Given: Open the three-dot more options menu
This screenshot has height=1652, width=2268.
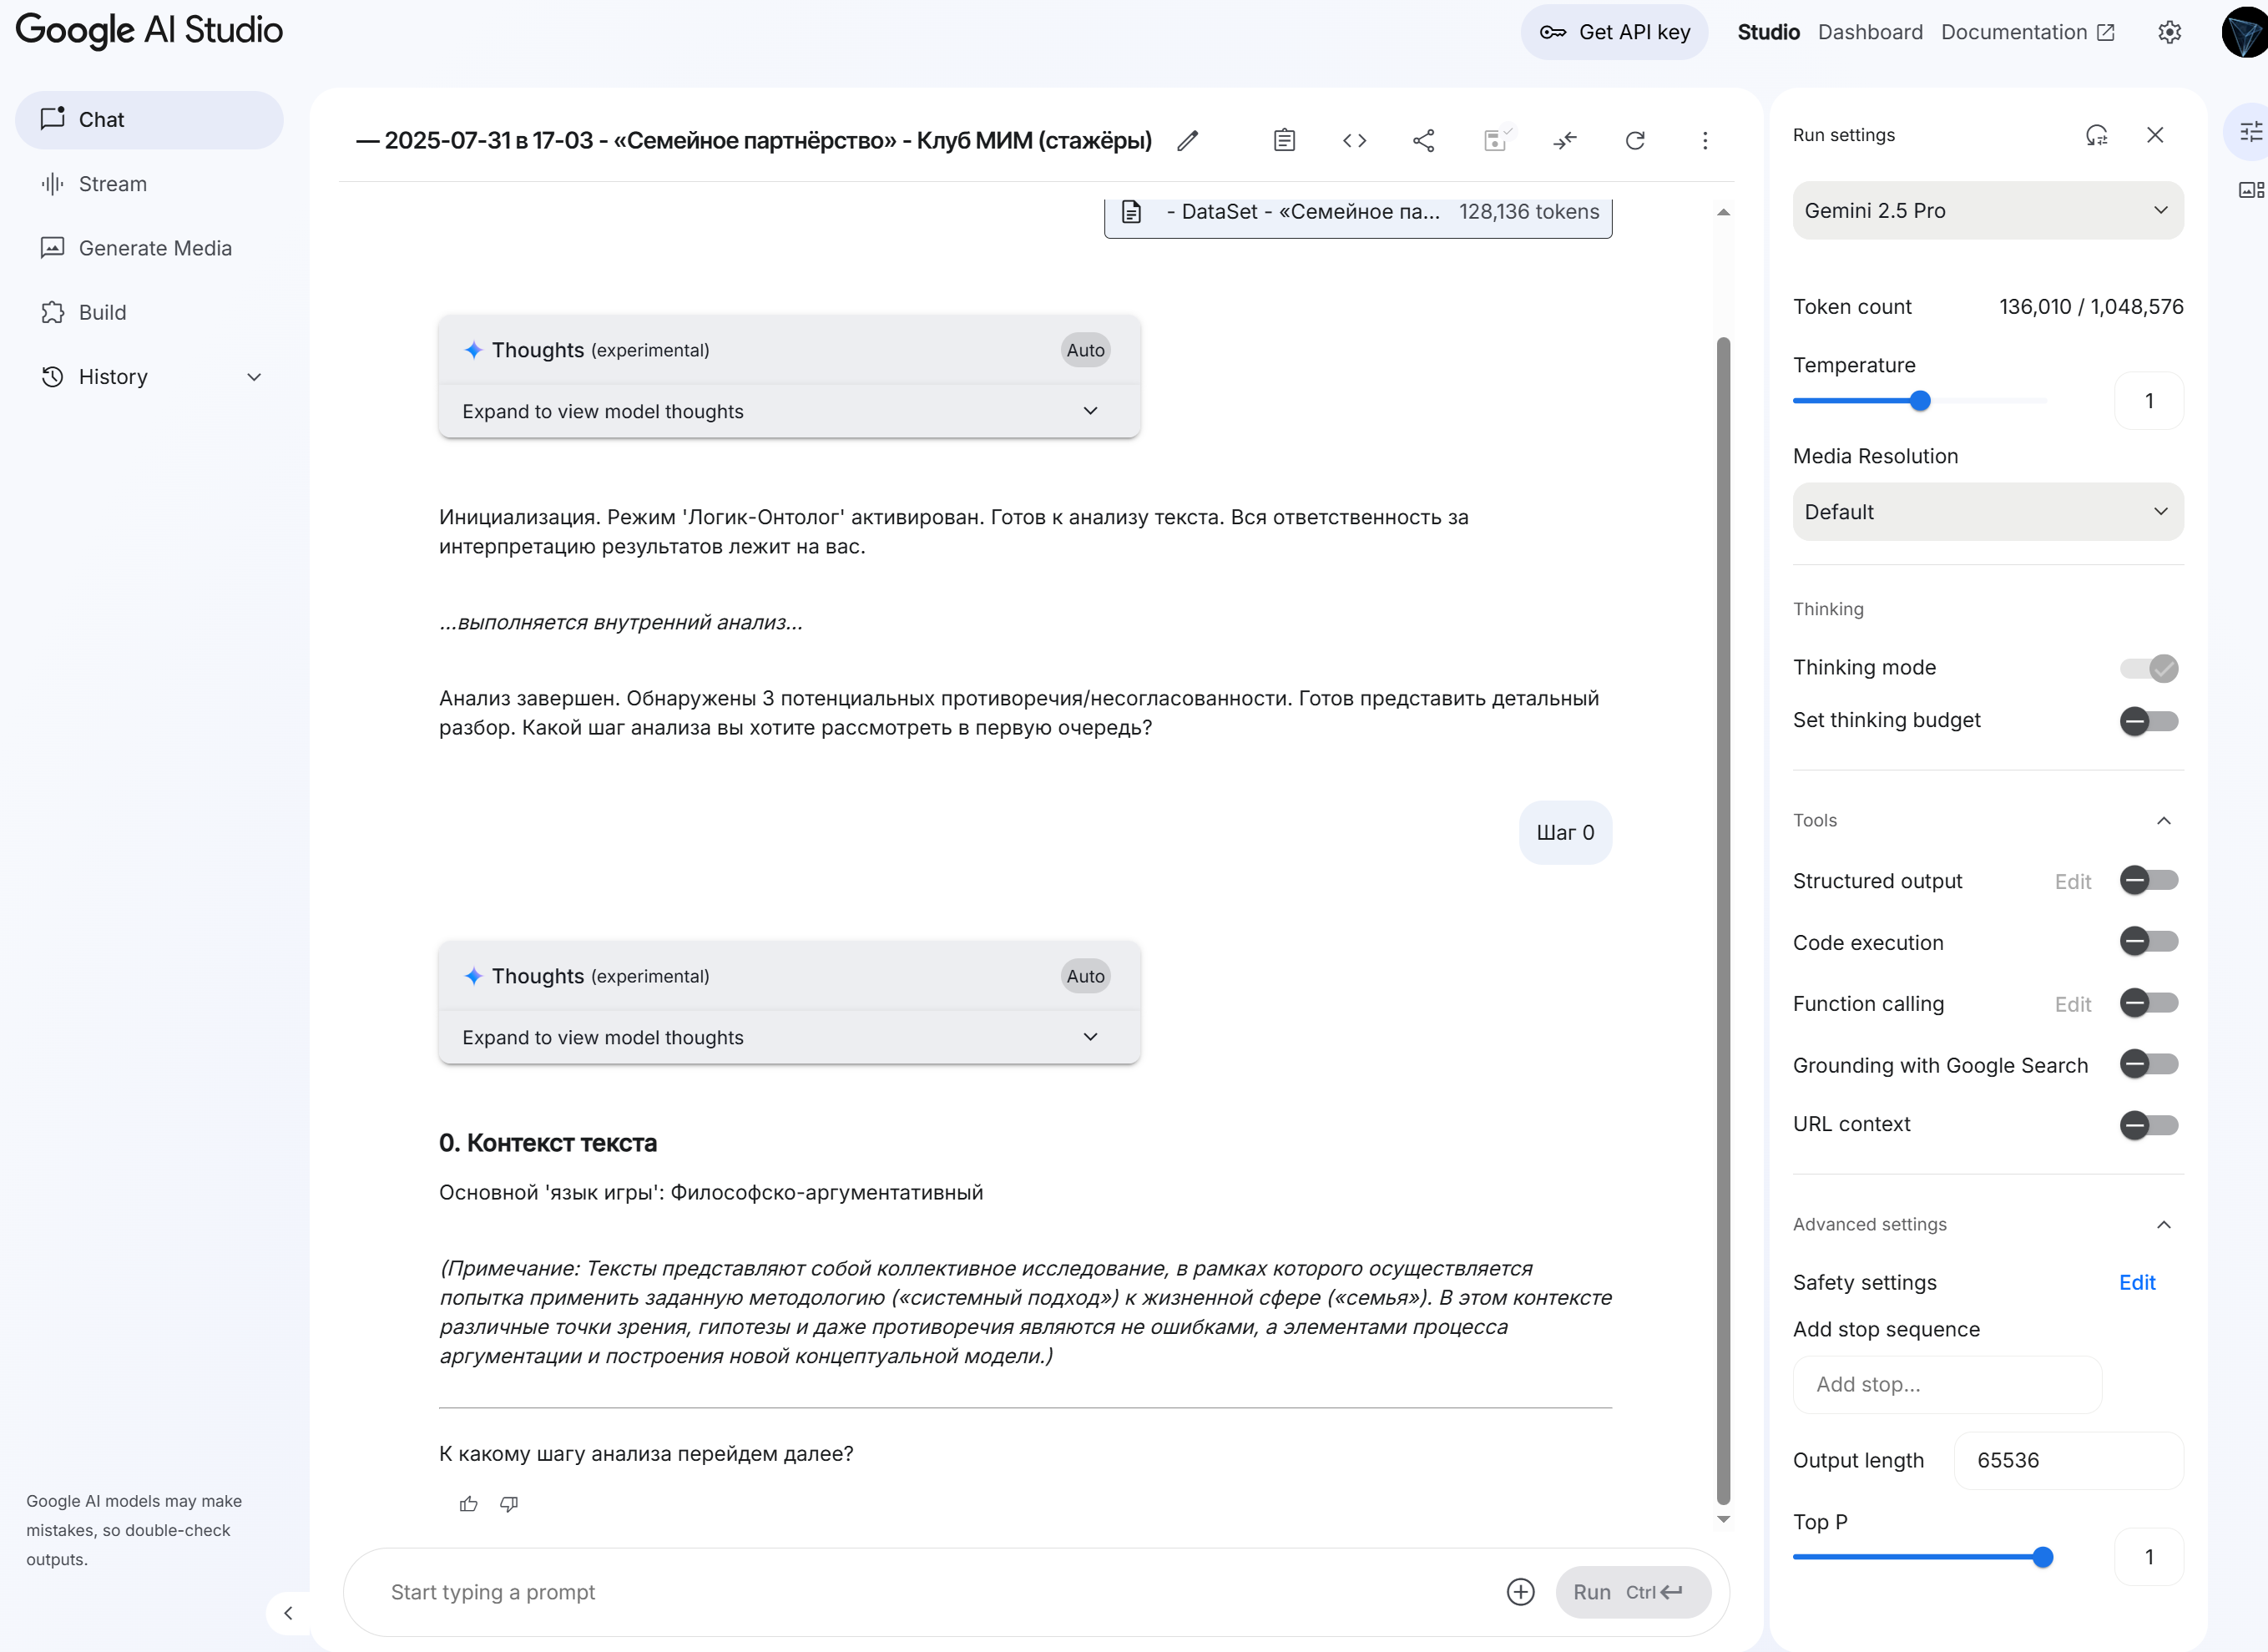Looking at the screenshot, I should coord(1705,141).
